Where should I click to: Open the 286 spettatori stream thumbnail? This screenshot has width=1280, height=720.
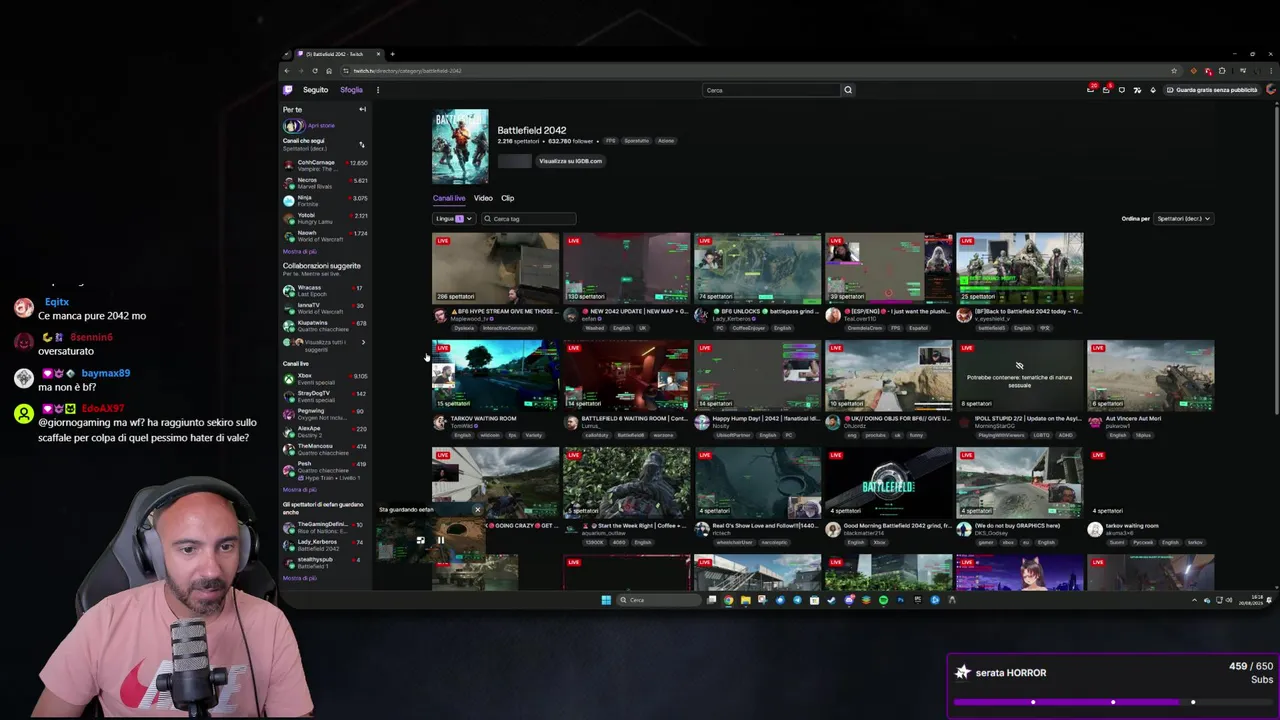495,268
